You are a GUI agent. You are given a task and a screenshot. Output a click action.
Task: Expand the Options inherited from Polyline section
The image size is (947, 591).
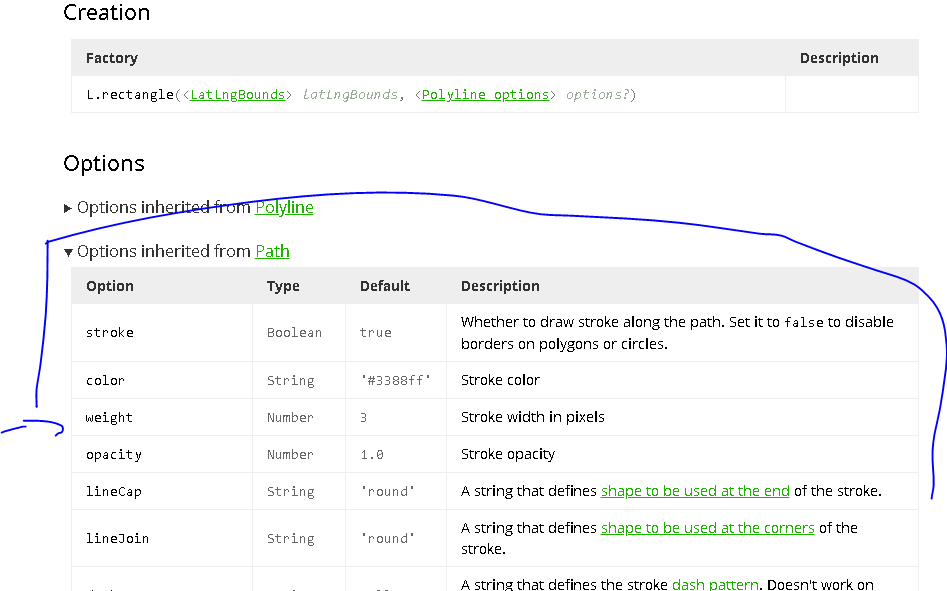67,207
